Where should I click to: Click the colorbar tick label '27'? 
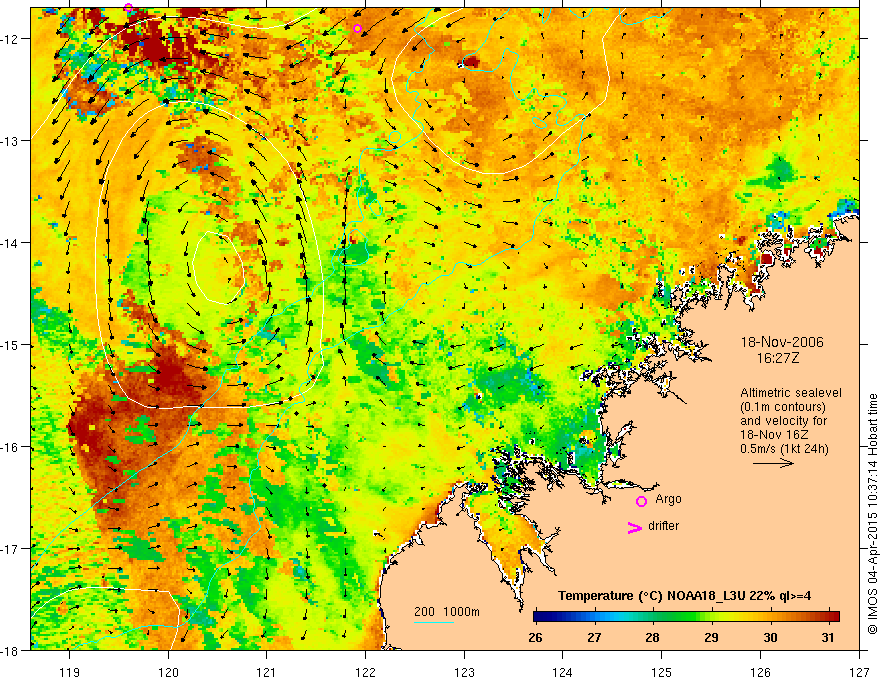(x=594, y=637)
